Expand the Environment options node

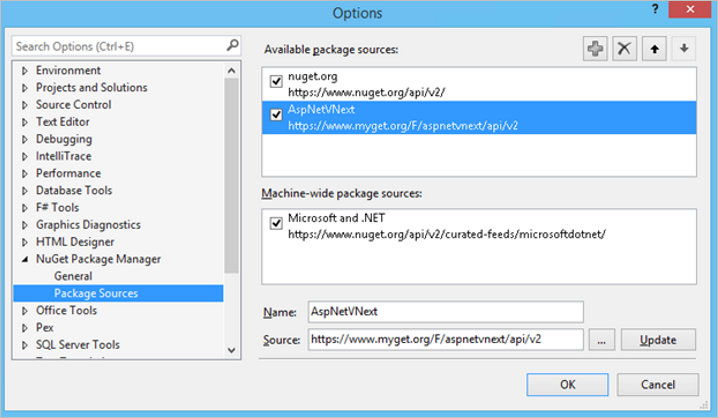(25, 71)
